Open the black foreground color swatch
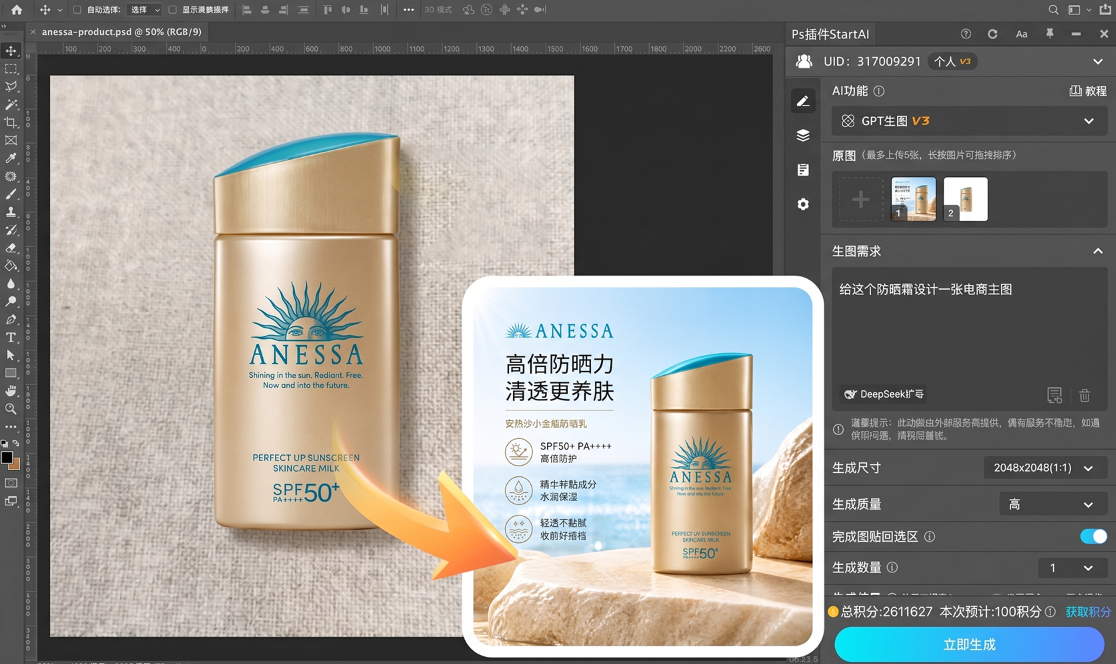 click(6, 458)
